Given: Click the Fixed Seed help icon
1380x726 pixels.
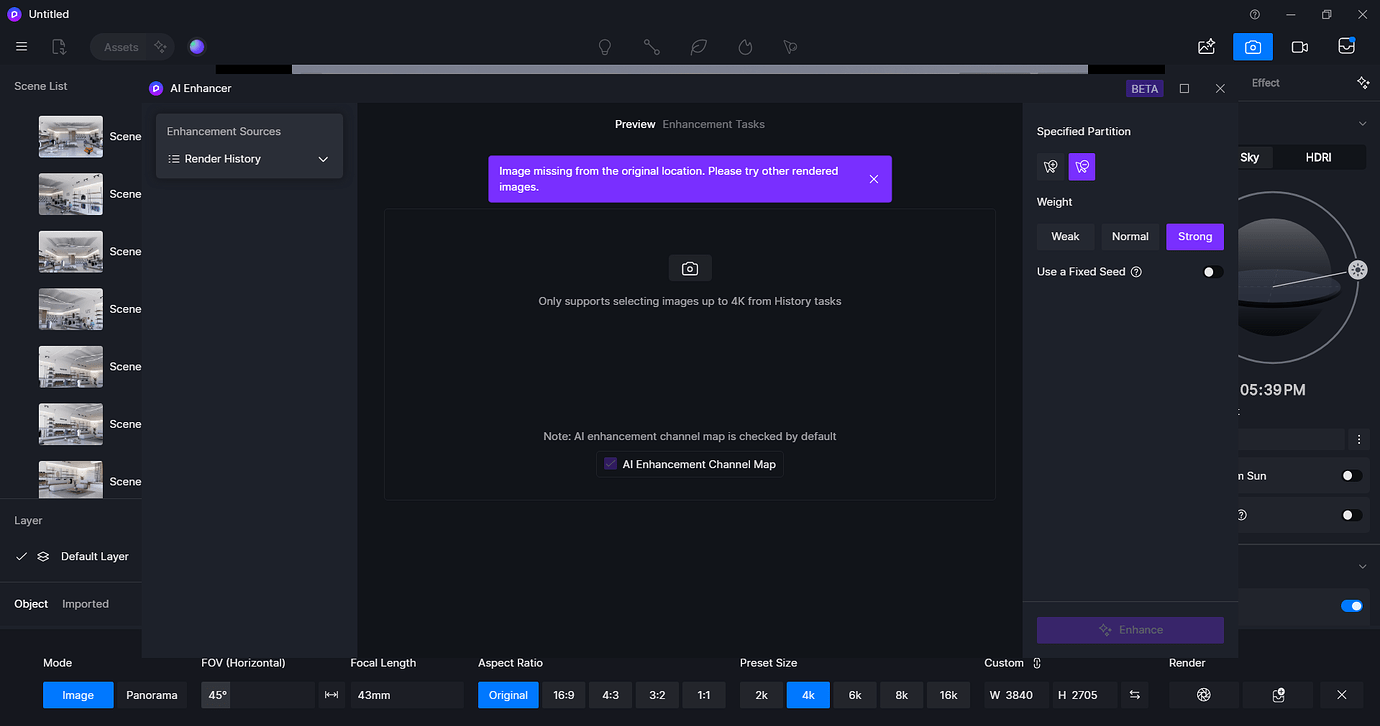Looking at the screenshot, I should [x=1136, y=272].
